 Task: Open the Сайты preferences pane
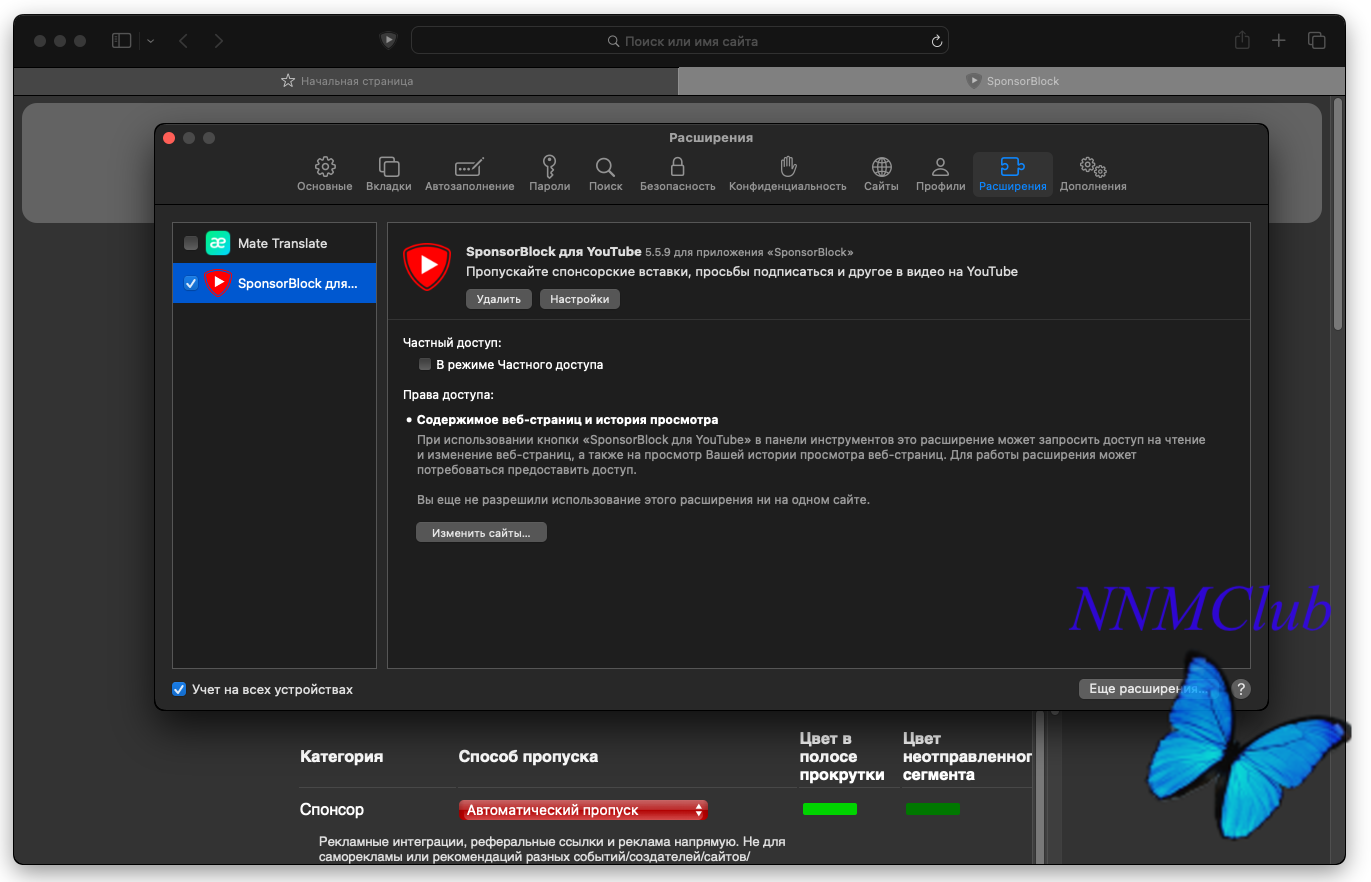pos(881,174)
